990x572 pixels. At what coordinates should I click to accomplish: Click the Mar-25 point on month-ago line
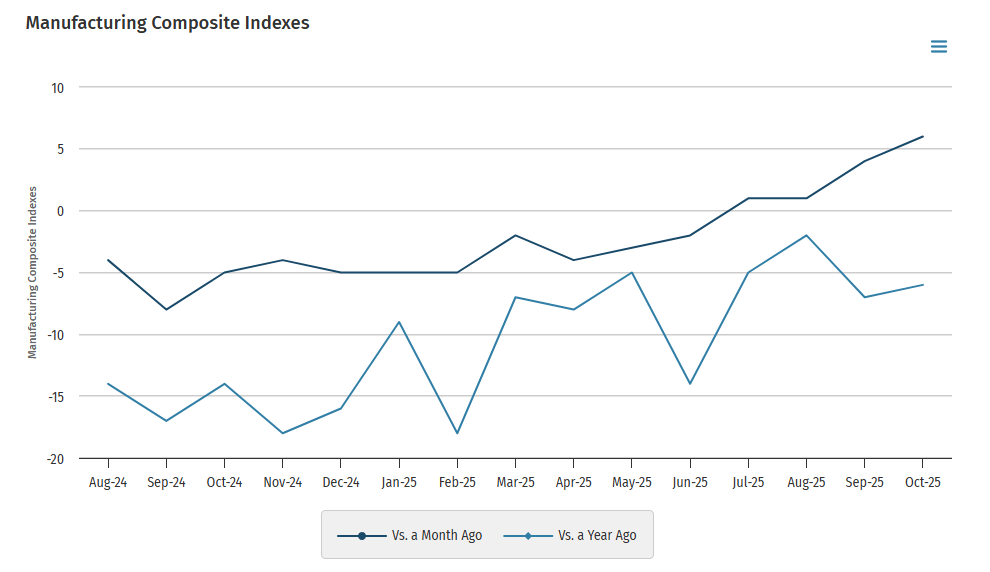coord(515,235)
